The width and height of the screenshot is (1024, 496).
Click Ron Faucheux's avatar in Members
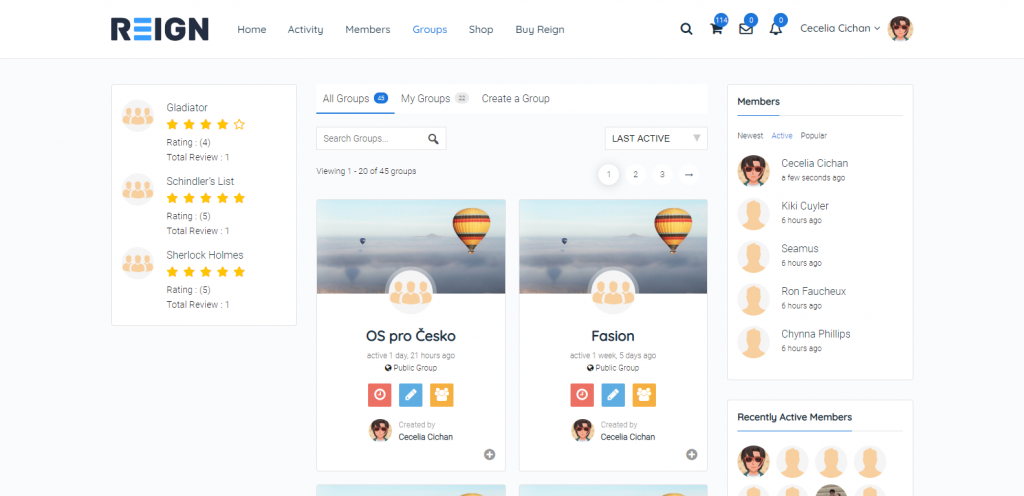[754, 300]
